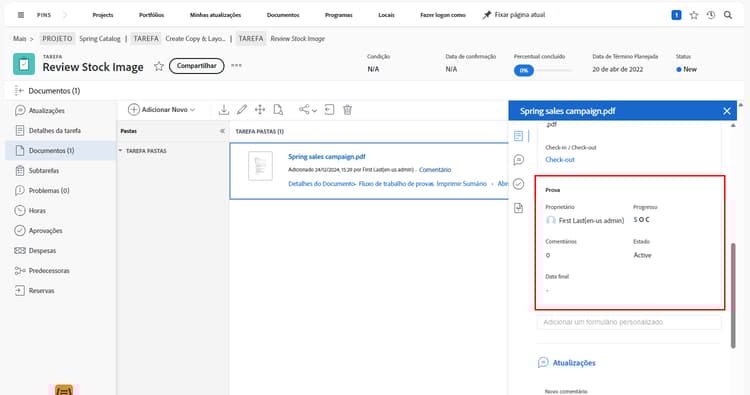750x395 pixels.
Task: Open Despesas section
Action: pyautogui.click(x=42, y=251)
